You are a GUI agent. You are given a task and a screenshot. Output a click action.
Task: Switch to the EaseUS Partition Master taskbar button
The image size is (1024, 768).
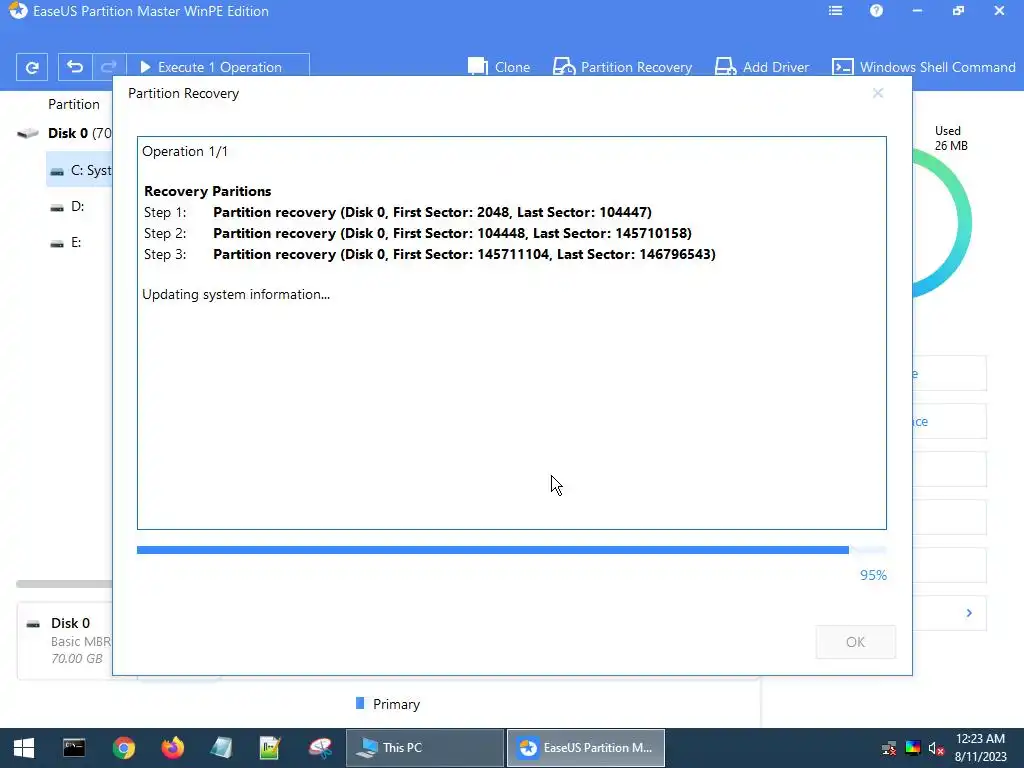586,748
